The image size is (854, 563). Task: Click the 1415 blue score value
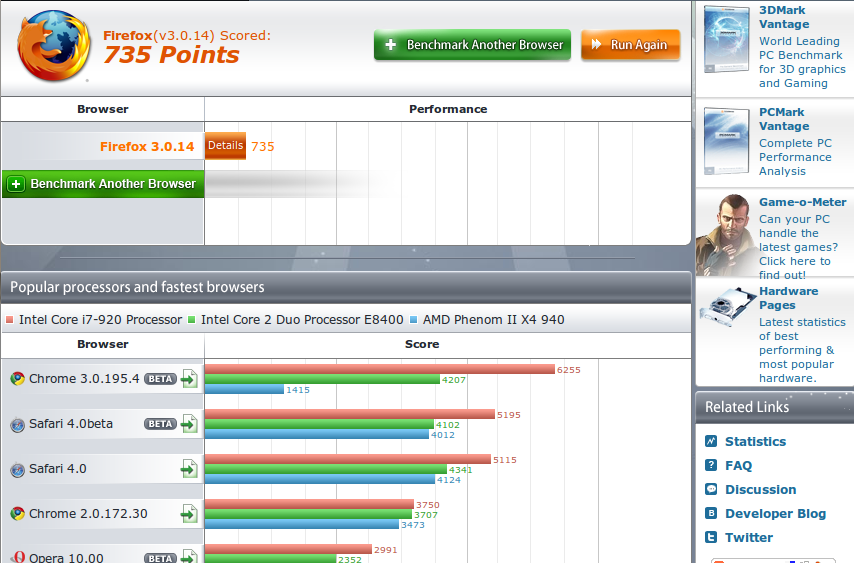(298, 390)
